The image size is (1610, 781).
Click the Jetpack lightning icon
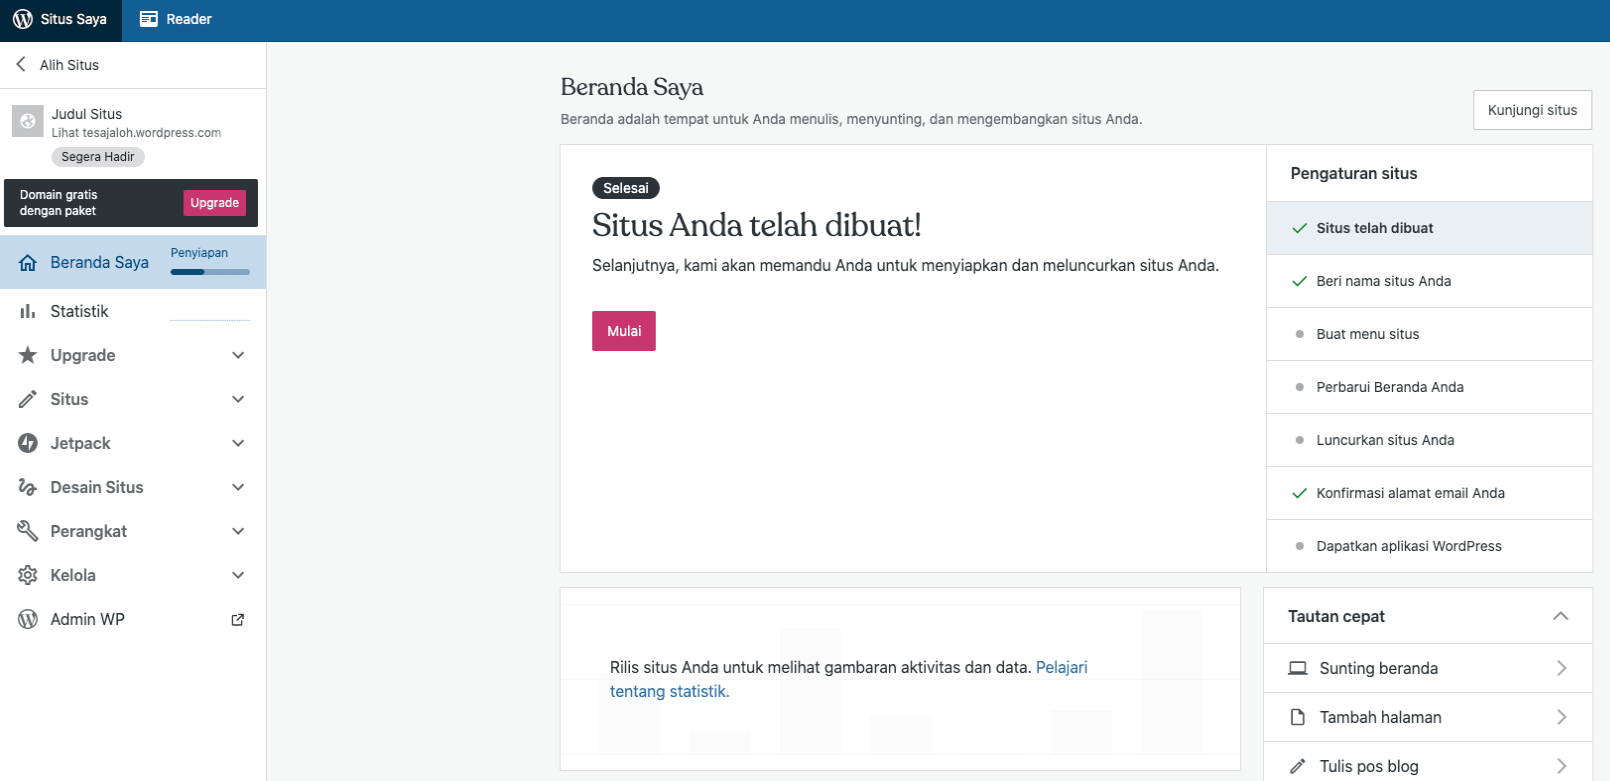tap(28, 443)
